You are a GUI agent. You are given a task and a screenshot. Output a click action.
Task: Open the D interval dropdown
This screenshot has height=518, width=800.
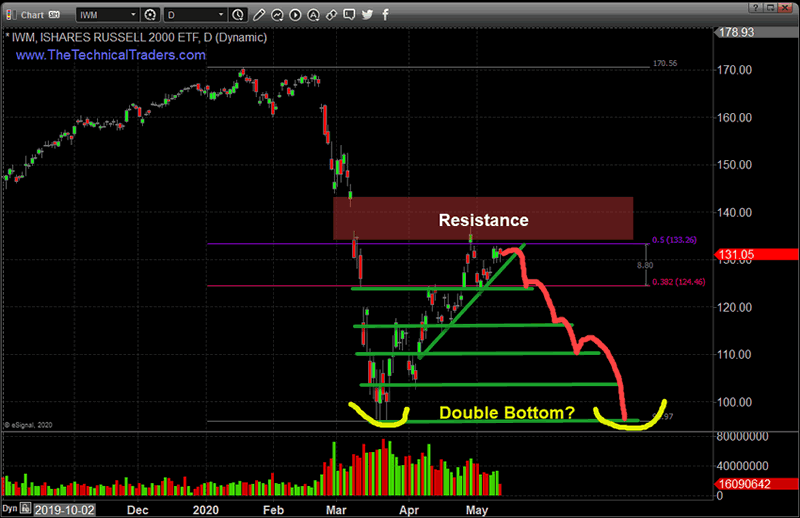pyautogui.click(x=195, y=15)
